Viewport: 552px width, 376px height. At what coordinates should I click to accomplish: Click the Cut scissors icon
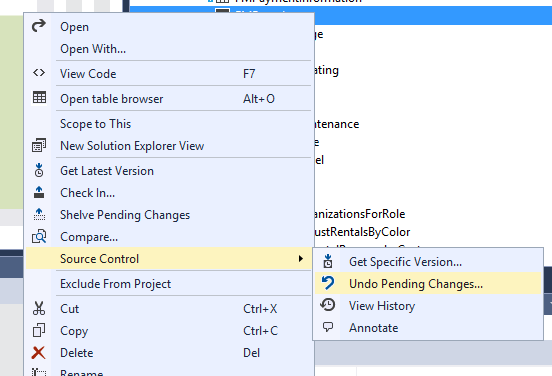[x=39, y=308]
